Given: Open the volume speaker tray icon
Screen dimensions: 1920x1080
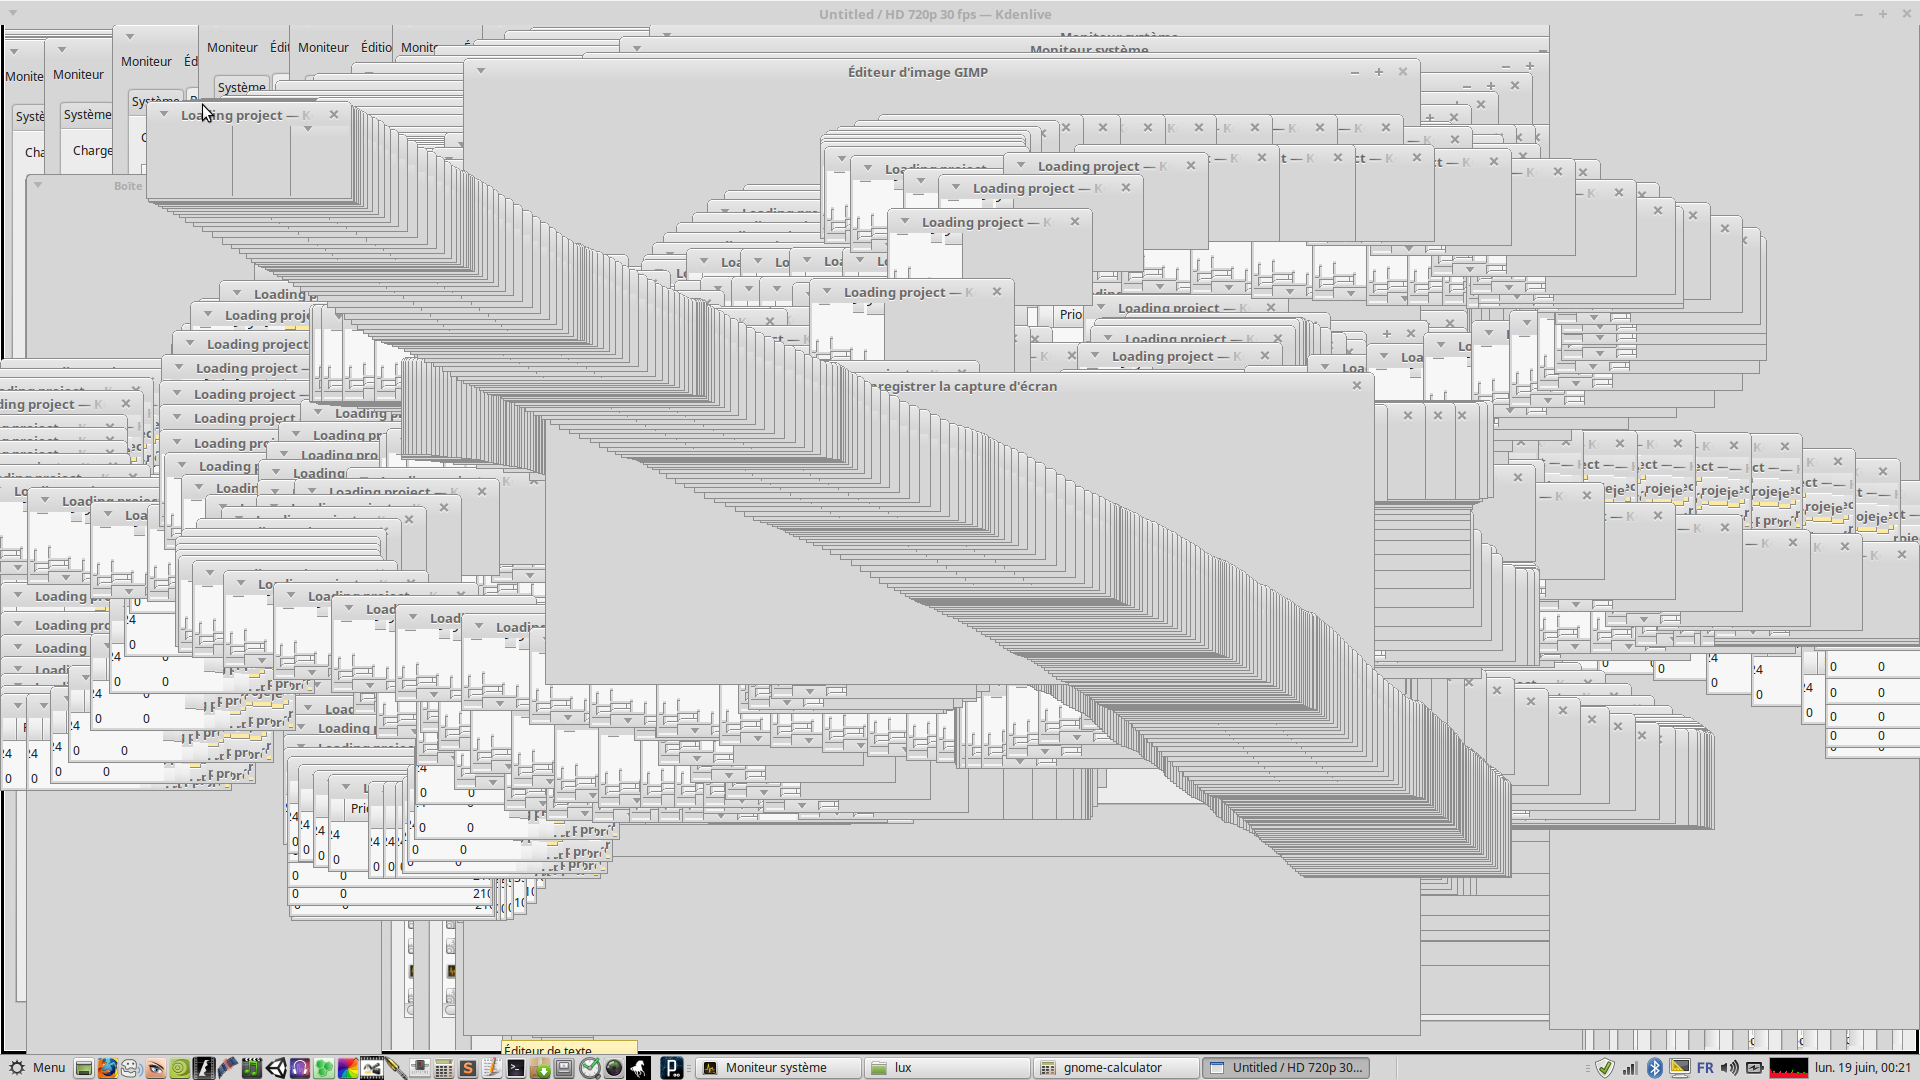Looking at the screenshot, I should pyautogui.click(x=1730, y=1068).
